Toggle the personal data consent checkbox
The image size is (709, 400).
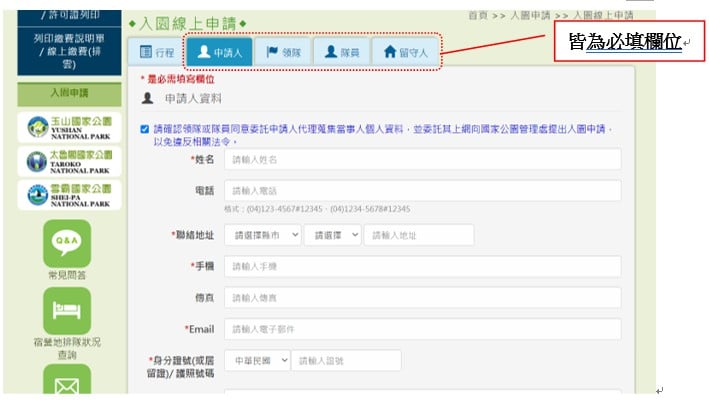tap(145, 129)
